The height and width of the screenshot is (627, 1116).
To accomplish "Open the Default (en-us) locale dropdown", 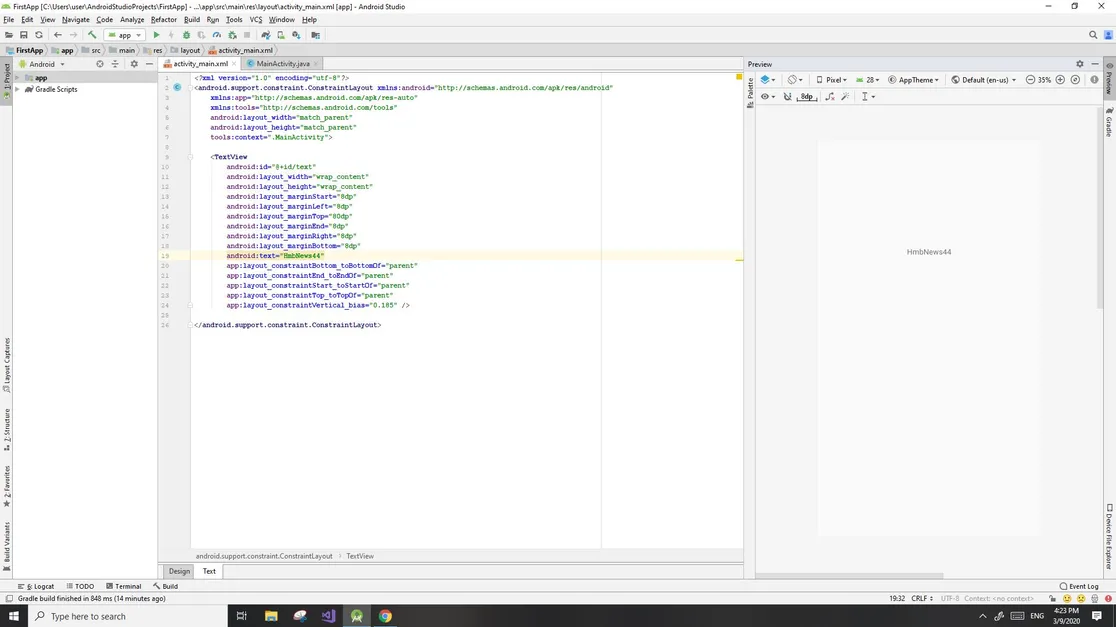I will pos(984,80).
